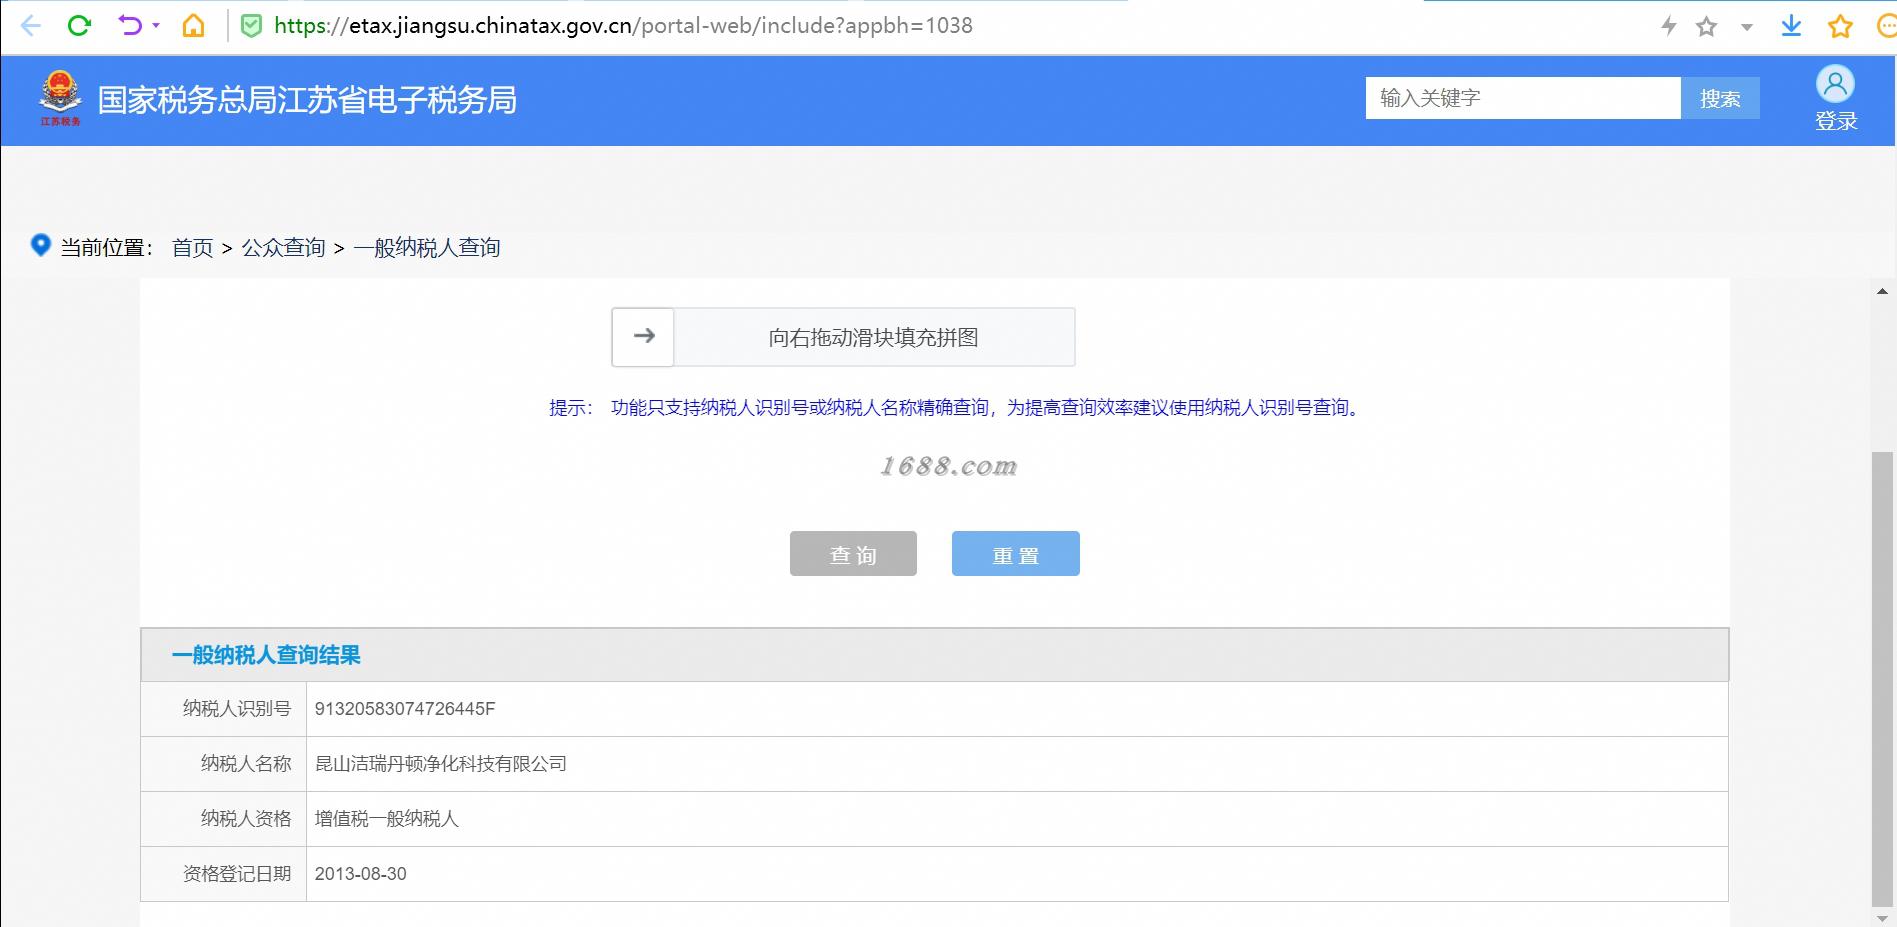
Task: Click the date 2013-08-30
Action: tap(361, 874)
